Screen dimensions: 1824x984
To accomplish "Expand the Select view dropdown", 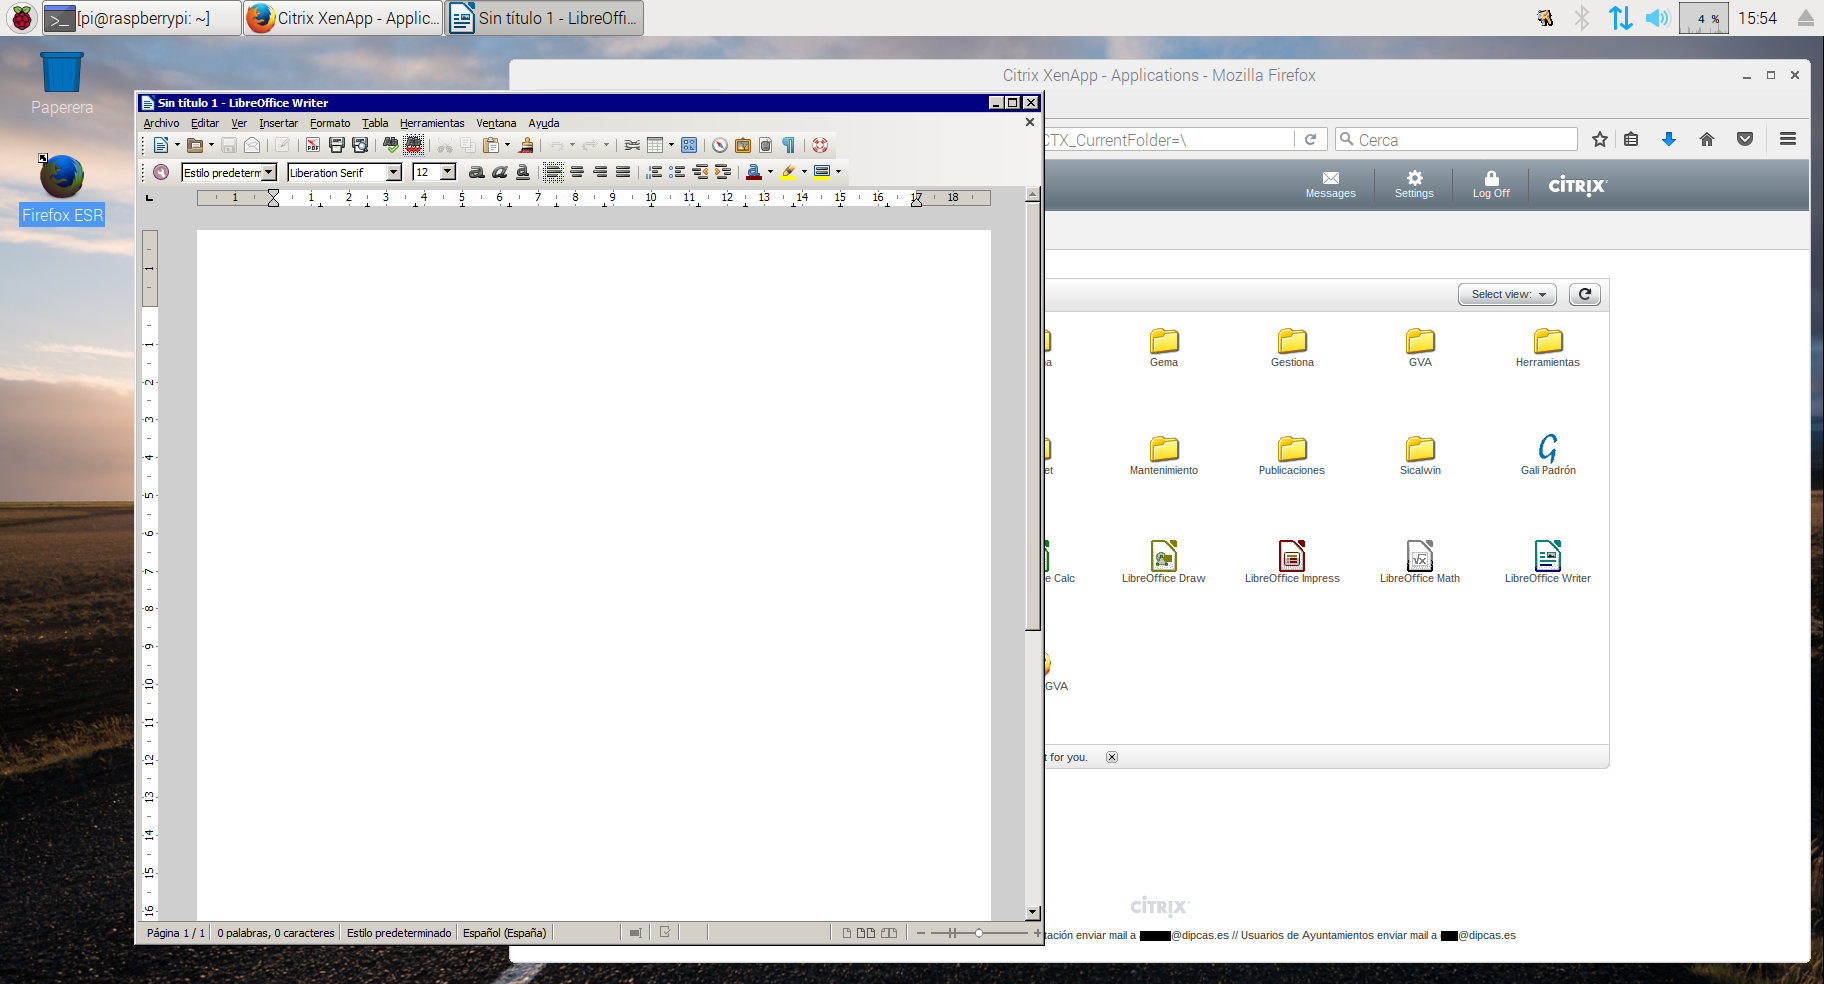I will [1507, 294].
